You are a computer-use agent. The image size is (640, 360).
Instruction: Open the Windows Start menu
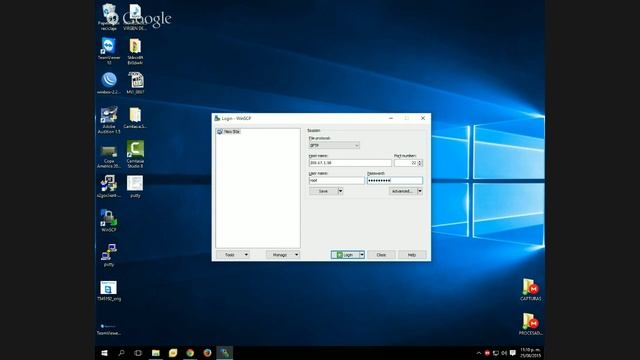click(x=104, y=353)
